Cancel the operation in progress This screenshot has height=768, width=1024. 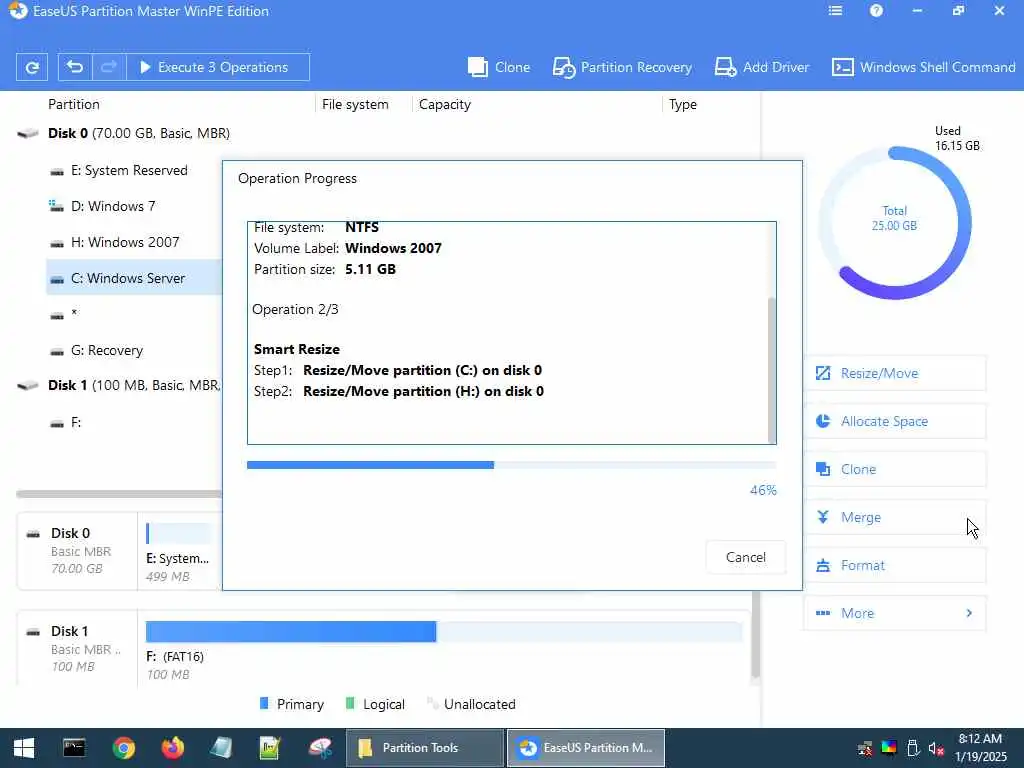[x=745, y=557]
